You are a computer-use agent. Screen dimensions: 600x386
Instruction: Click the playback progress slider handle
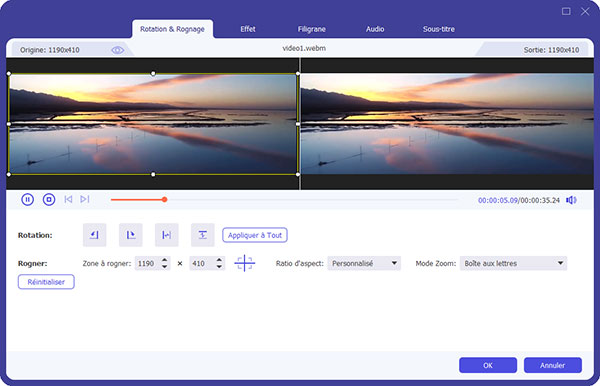click(165, 199)
